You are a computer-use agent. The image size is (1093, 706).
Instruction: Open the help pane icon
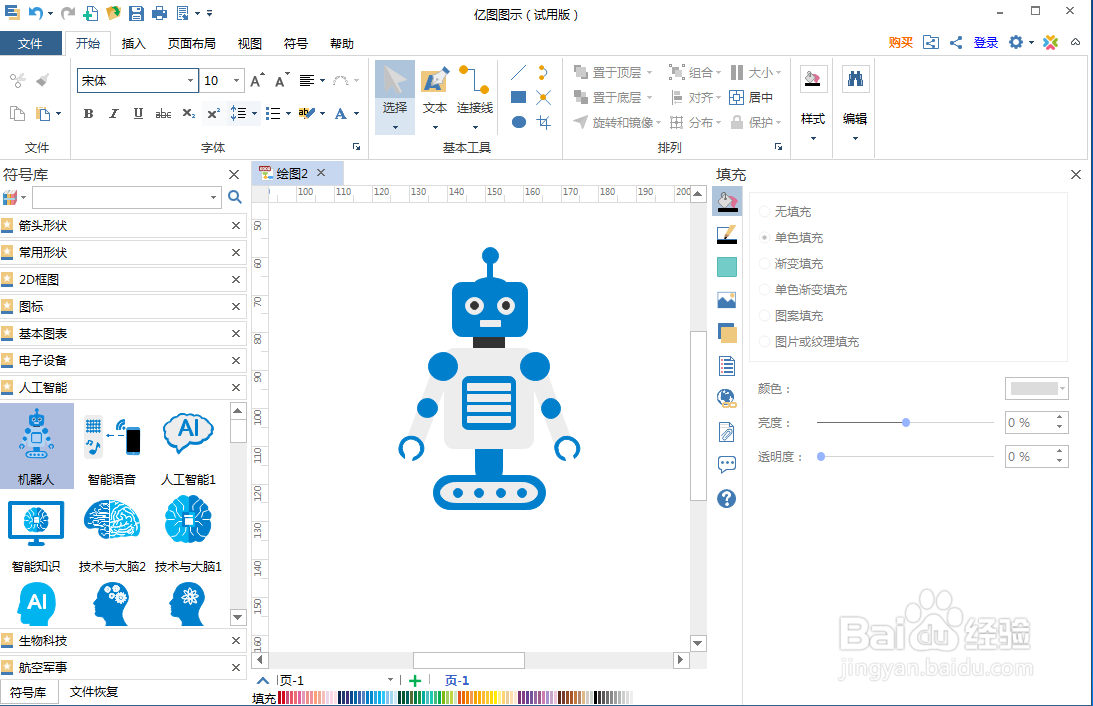726,498
